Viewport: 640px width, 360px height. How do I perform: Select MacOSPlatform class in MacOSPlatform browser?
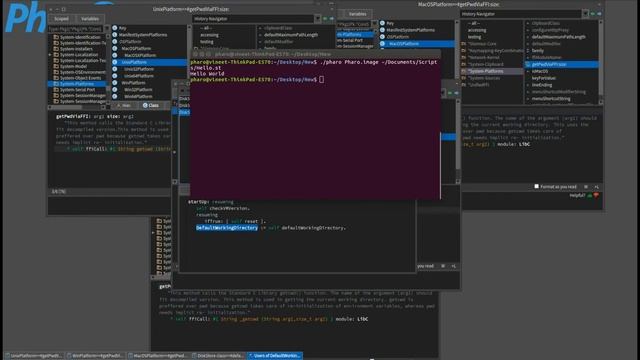[x=416, y=44]
